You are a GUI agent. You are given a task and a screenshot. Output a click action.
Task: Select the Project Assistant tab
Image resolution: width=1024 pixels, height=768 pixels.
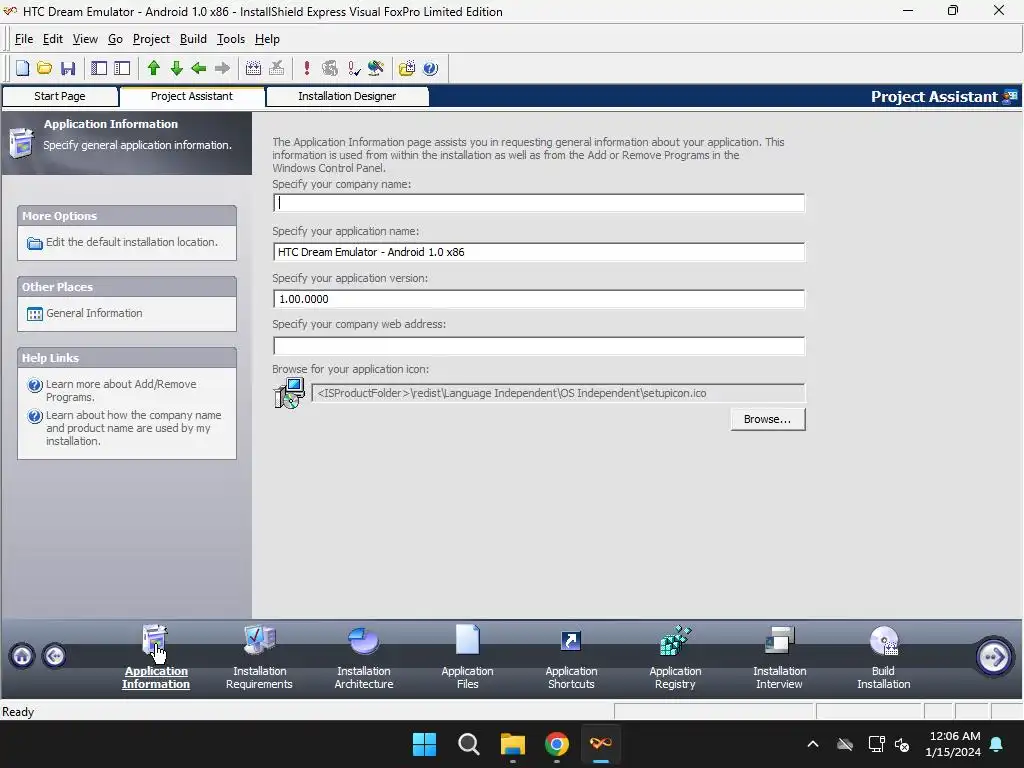[x=192, y=96]
